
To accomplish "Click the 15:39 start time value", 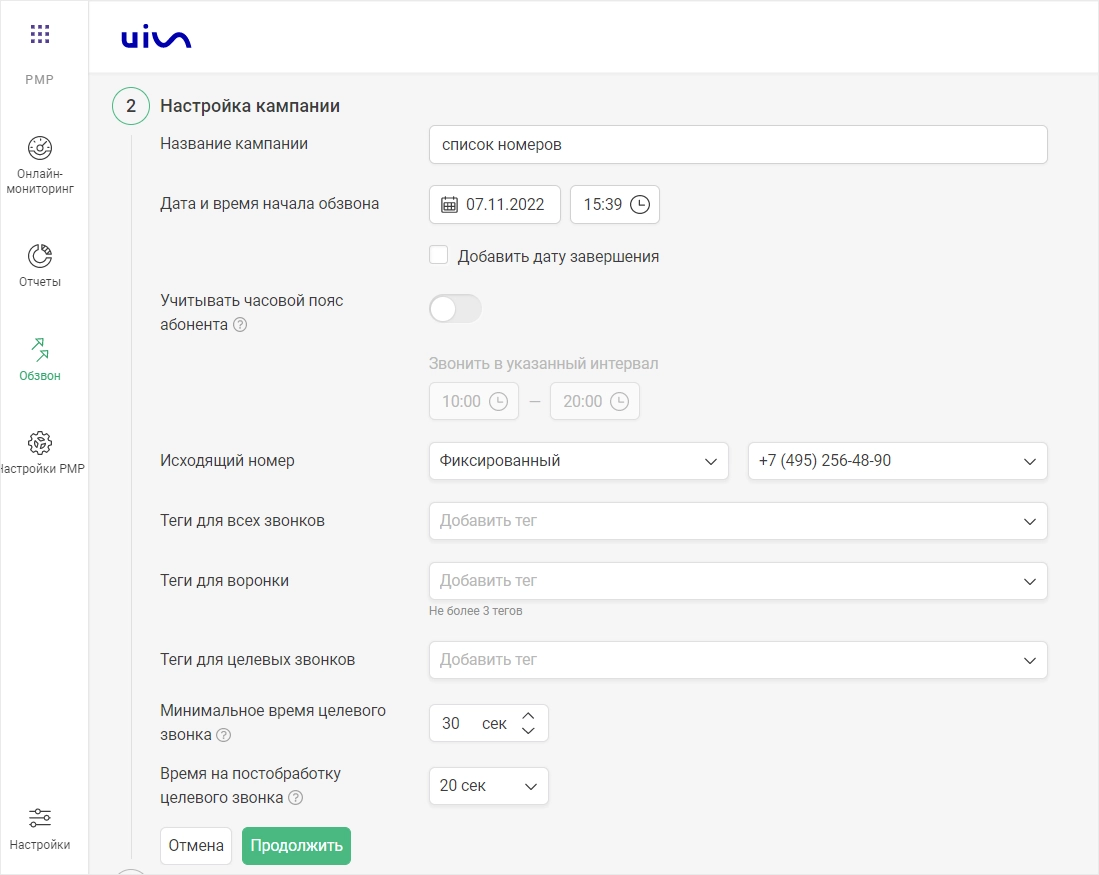I will tap(603, 205).
